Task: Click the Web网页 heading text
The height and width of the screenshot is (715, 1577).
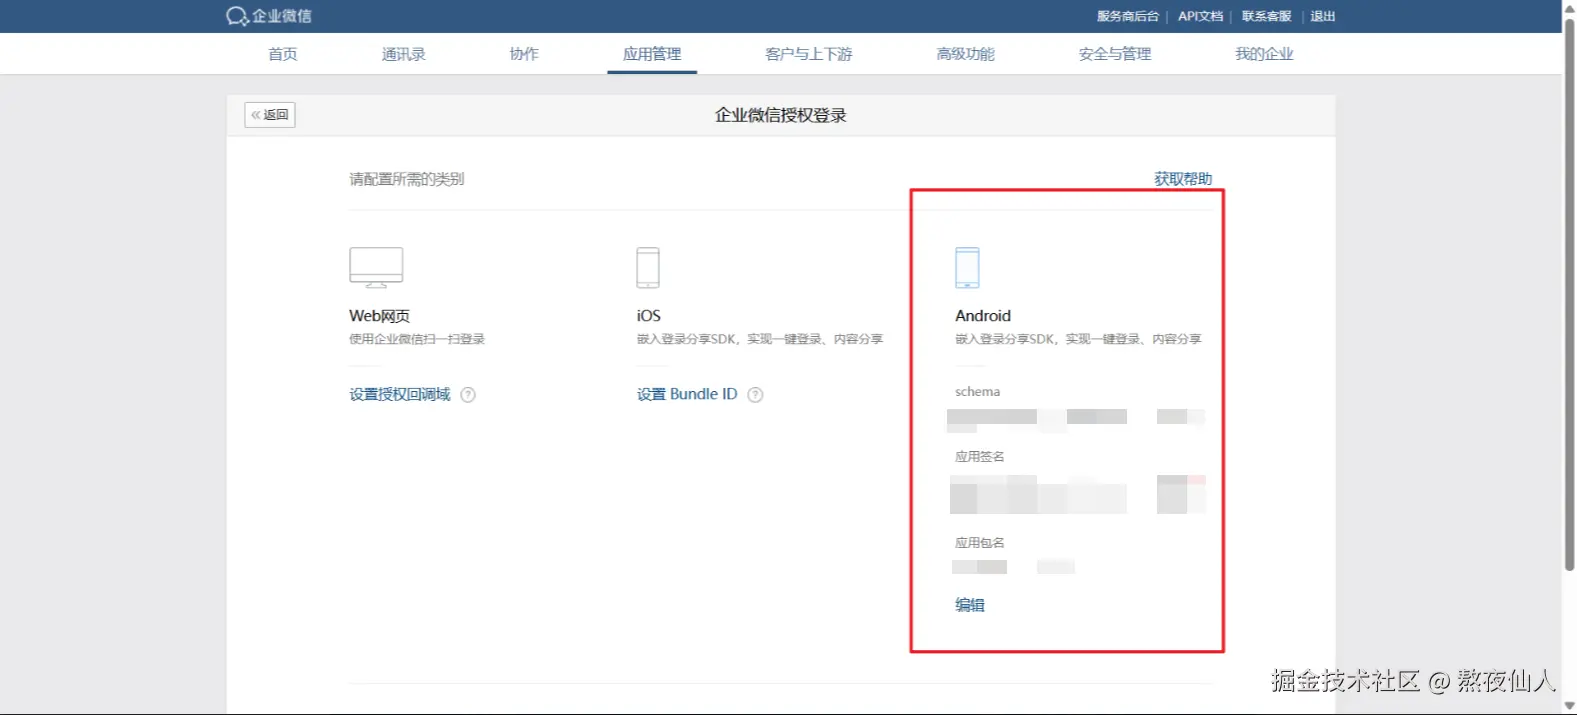Action: coord(379,316)
